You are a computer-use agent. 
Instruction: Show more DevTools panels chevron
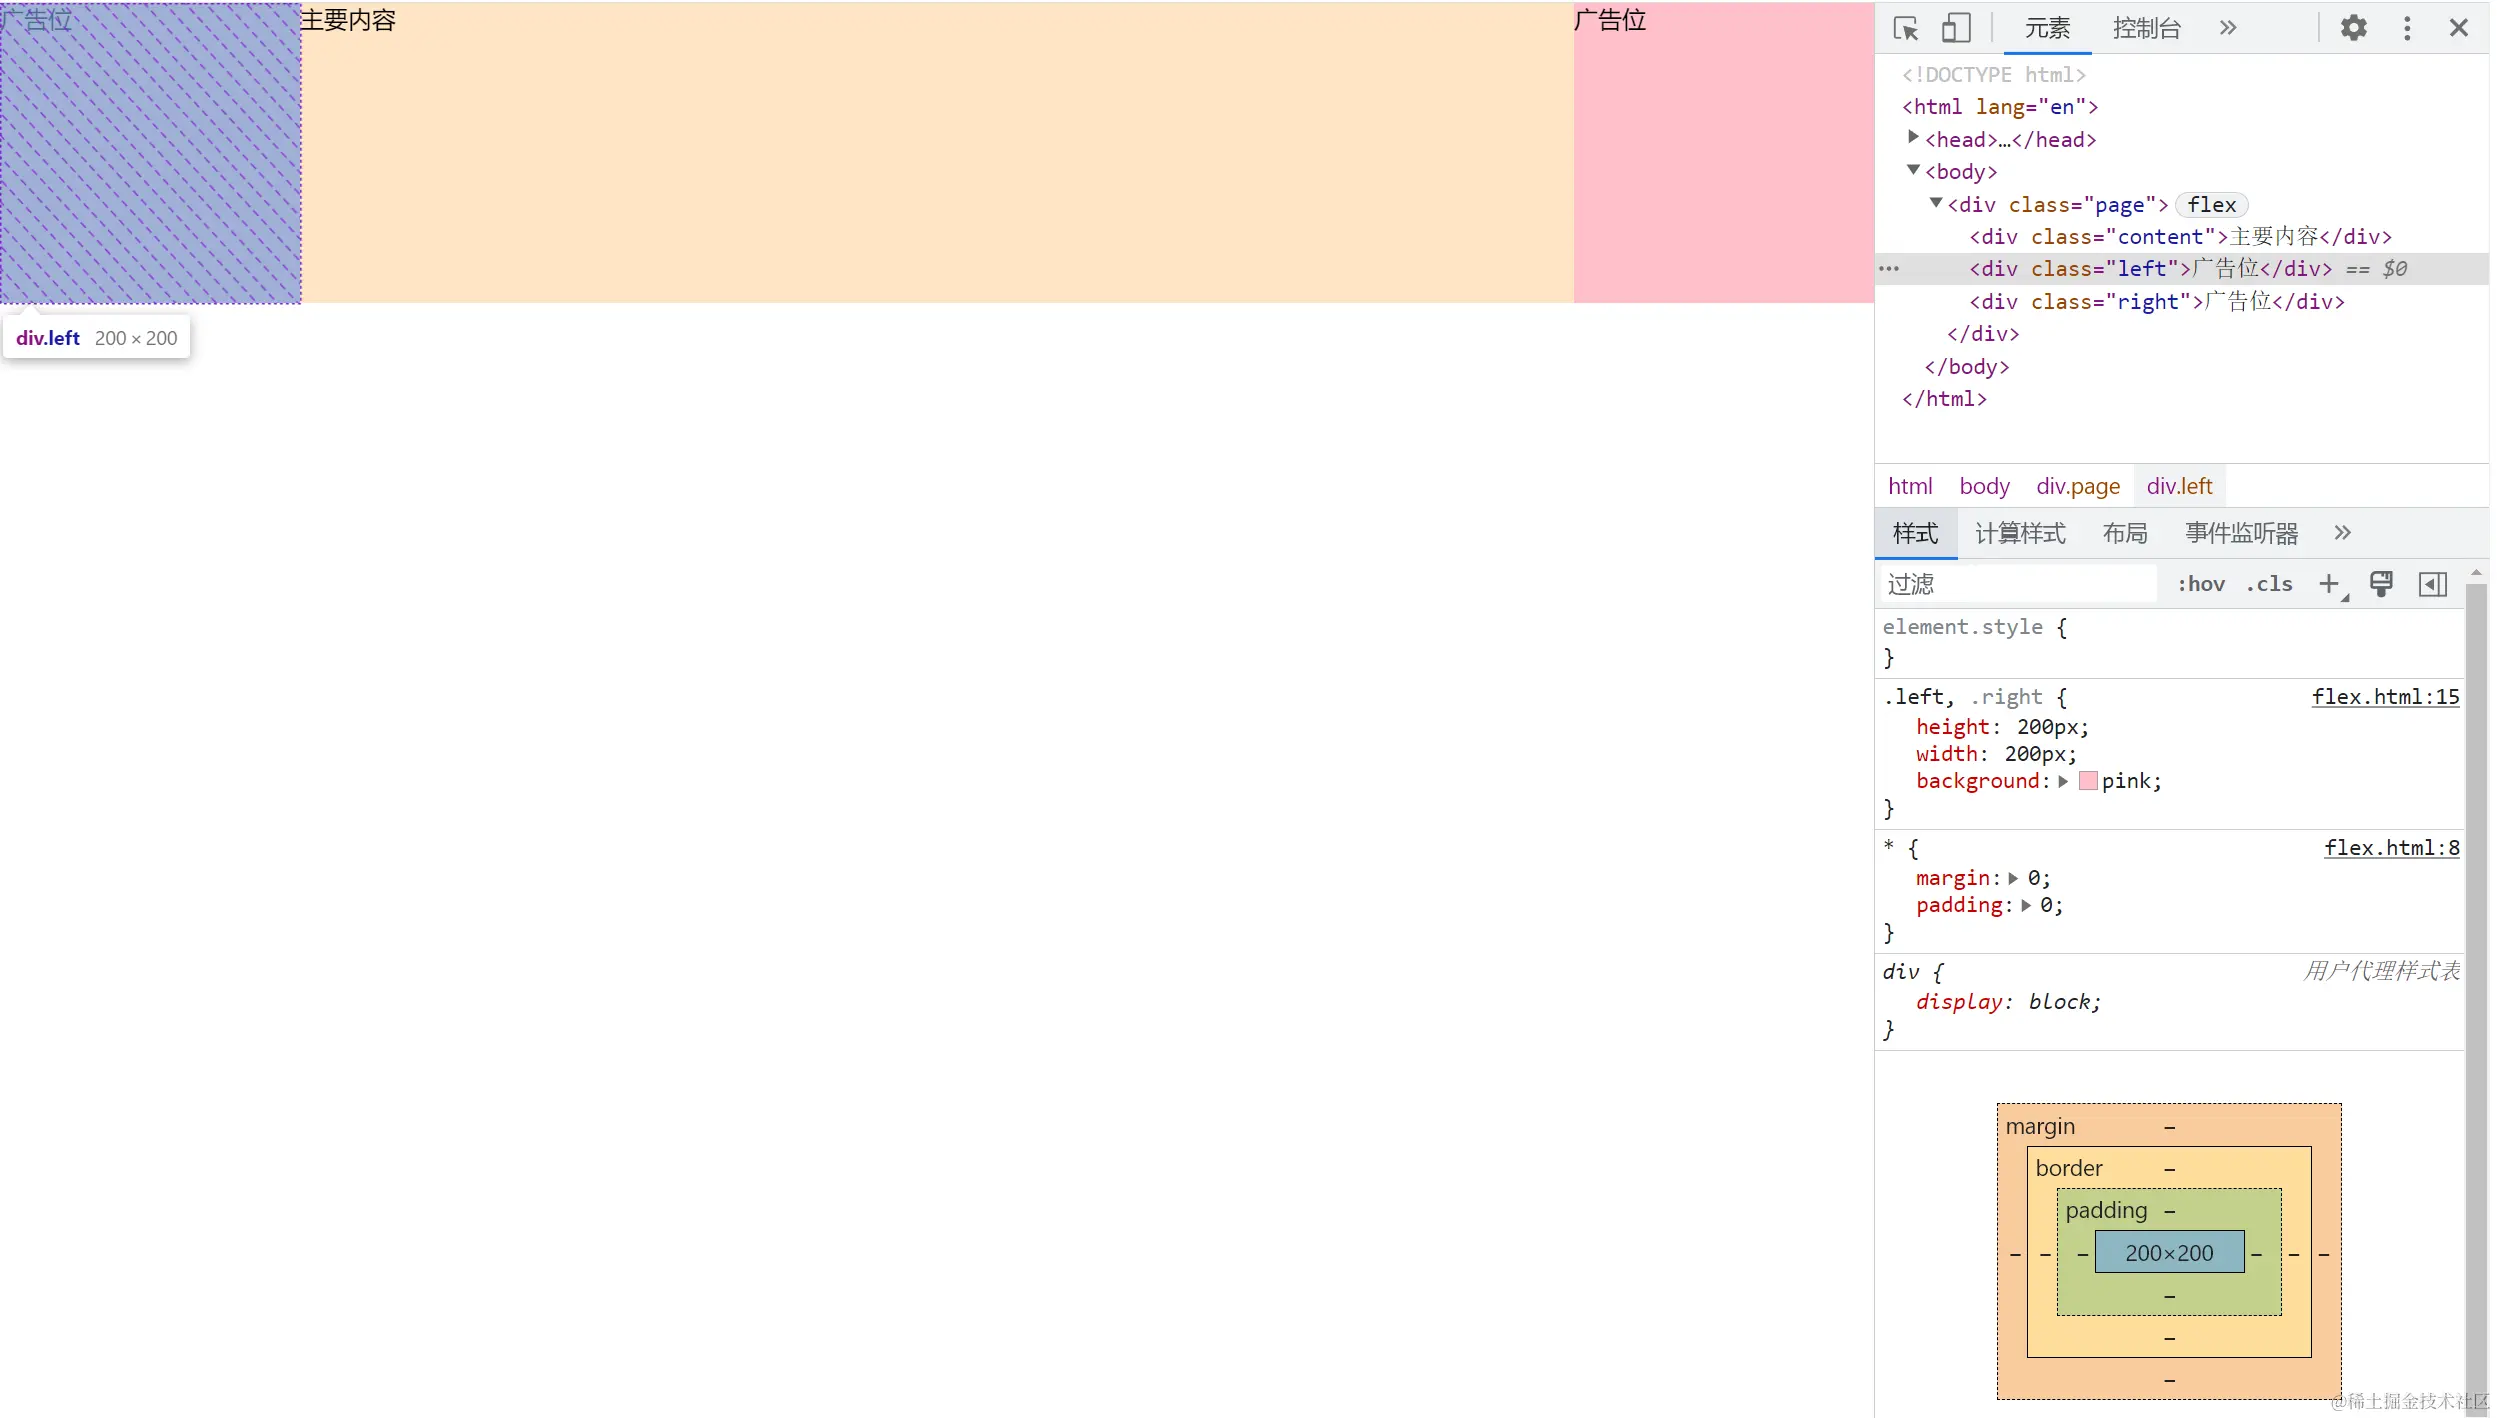coord(2227,28)
